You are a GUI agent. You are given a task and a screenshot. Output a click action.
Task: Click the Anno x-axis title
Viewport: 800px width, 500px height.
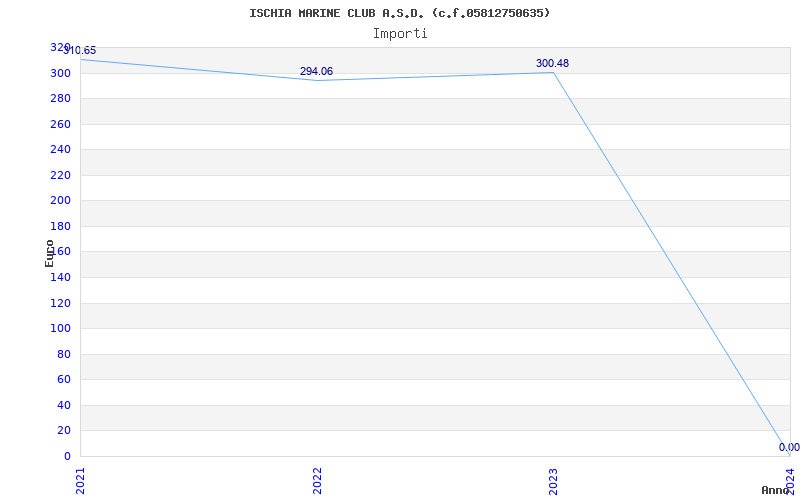click(x=775, y=490)
